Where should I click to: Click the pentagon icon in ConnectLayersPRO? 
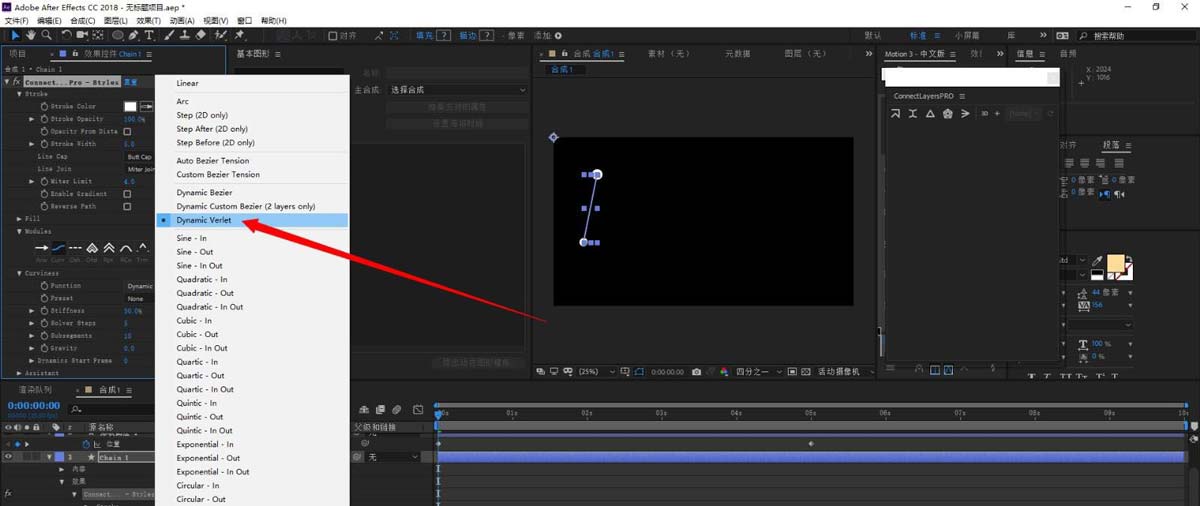[947, 114]
